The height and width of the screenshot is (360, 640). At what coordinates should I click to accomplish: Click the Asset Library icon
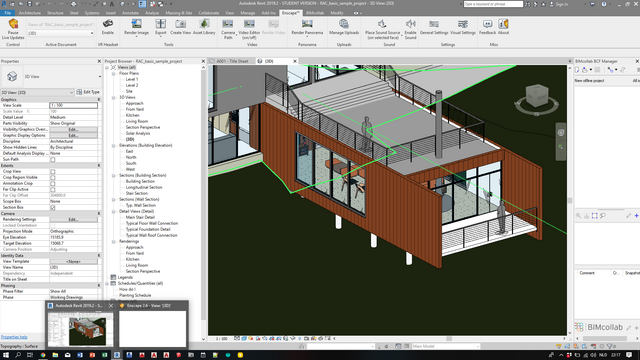tap(204, 24)
